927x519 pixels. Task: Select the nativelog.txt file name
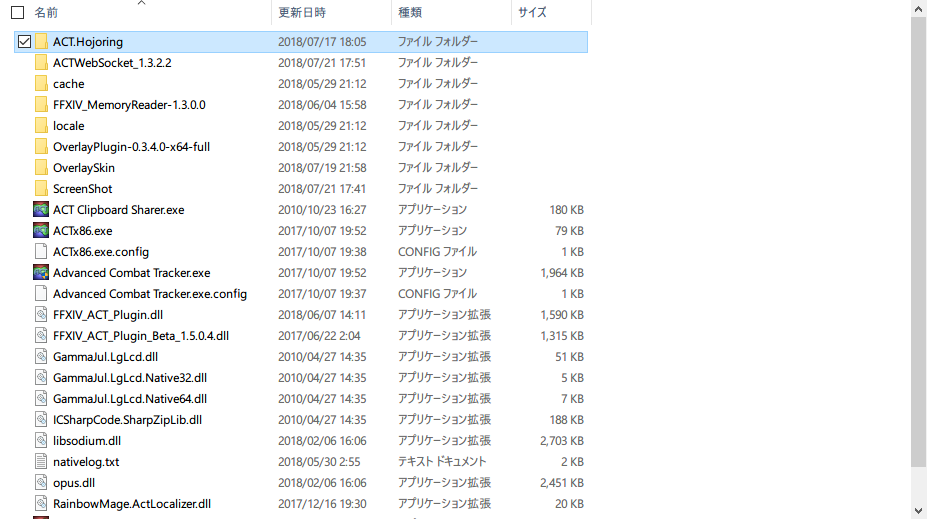[x=86, y=461]
